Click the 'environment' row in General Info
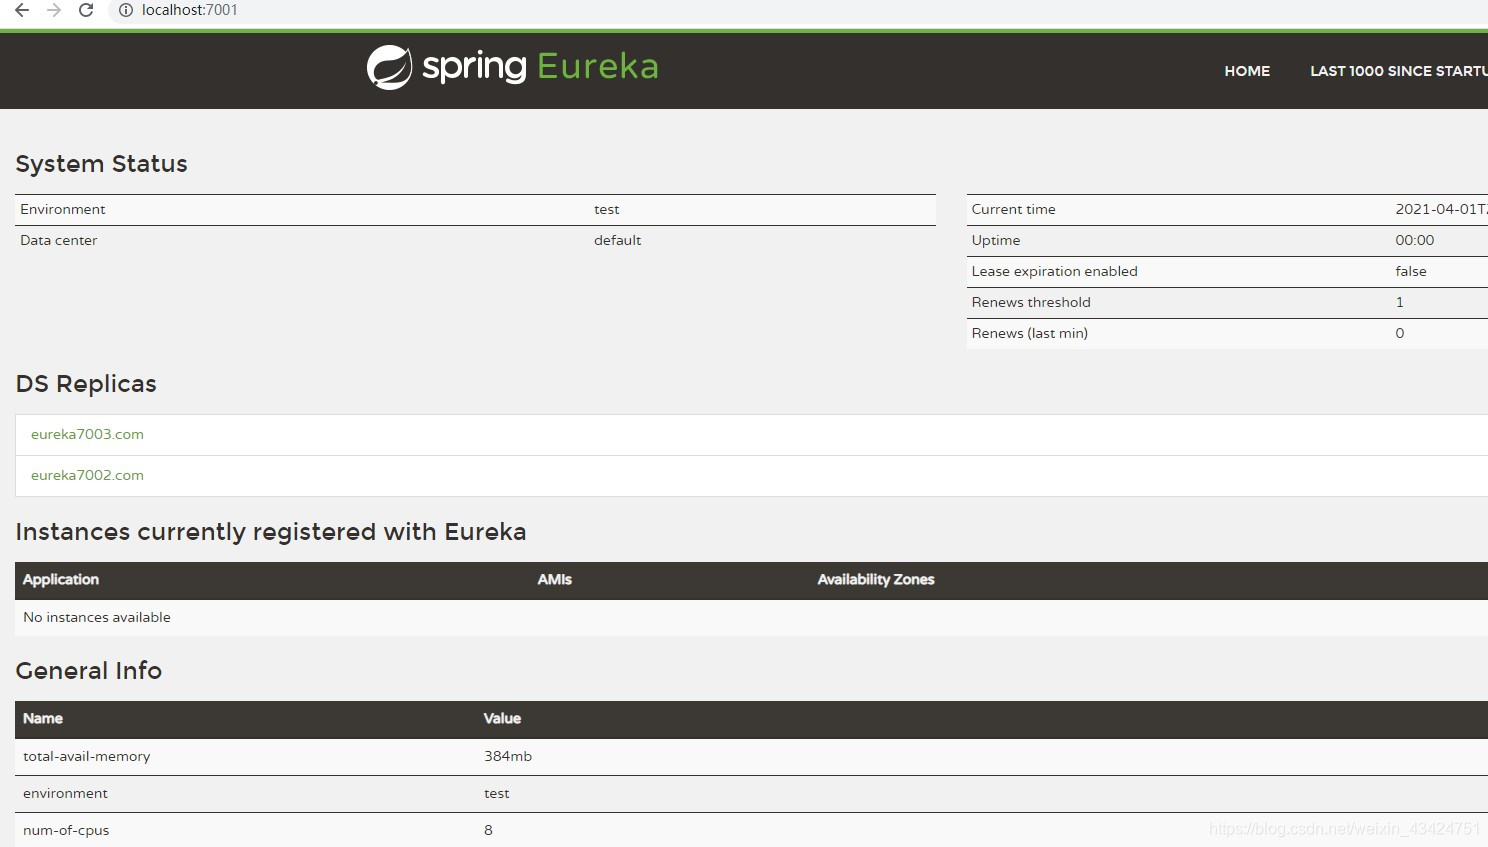This screenshot has width=1488, height=847. click(x=751, y=793)
